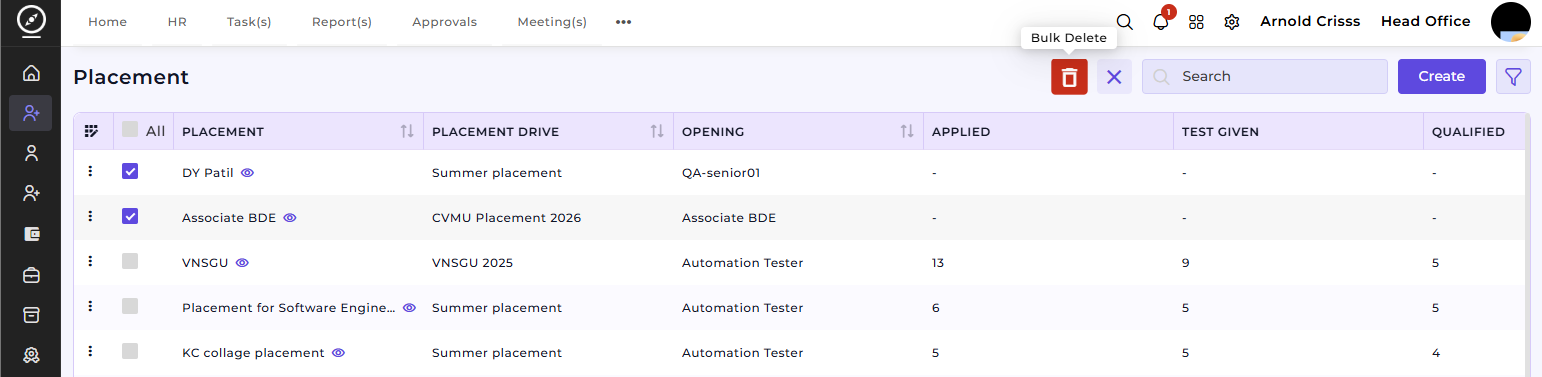Focus the Search input field
The width and height of the screenshot is (1542, 377).
coord(1265,77)
